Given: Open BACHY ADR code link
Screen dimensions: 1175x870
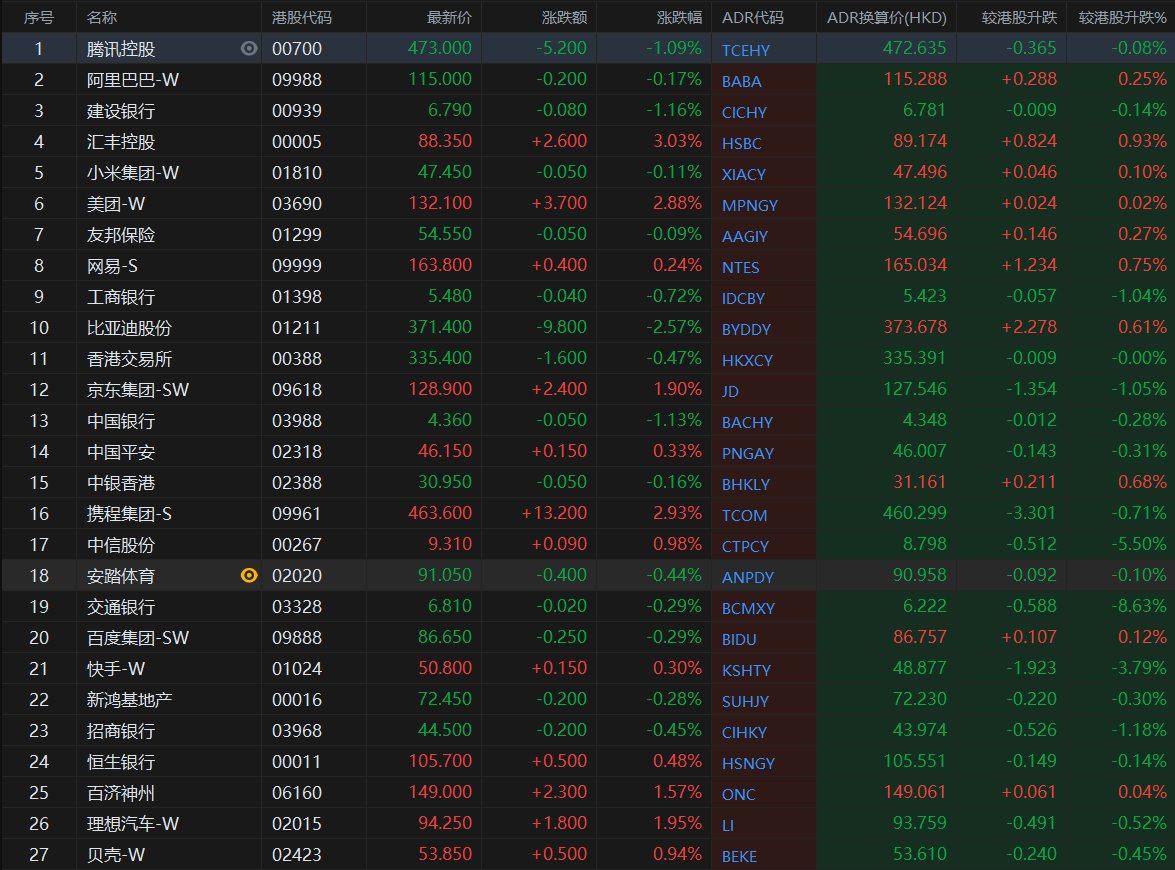Looking at the screenshot, I should click(x=747, y=422).
